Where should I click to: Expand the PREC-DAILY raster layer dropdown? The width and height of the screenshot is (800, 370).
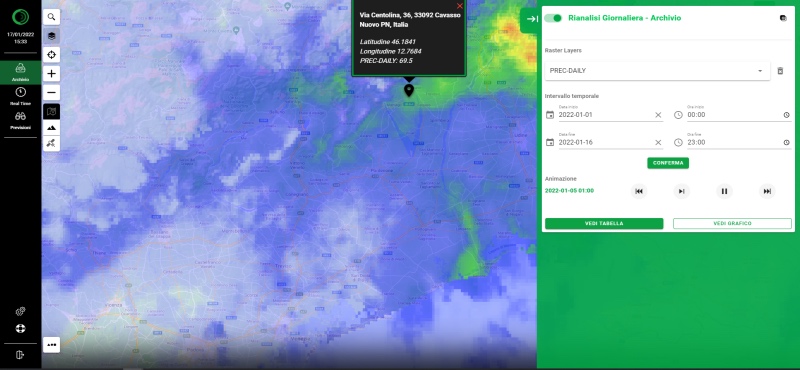pyautogui.click(x=657, y=71)
